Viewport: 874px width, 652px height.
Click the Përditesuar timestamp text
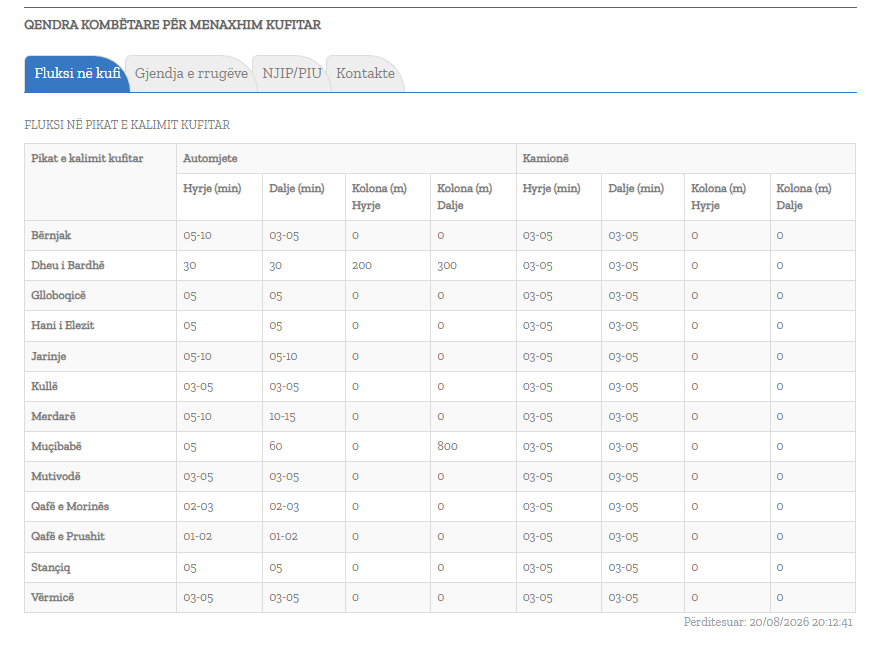(768, 622)
